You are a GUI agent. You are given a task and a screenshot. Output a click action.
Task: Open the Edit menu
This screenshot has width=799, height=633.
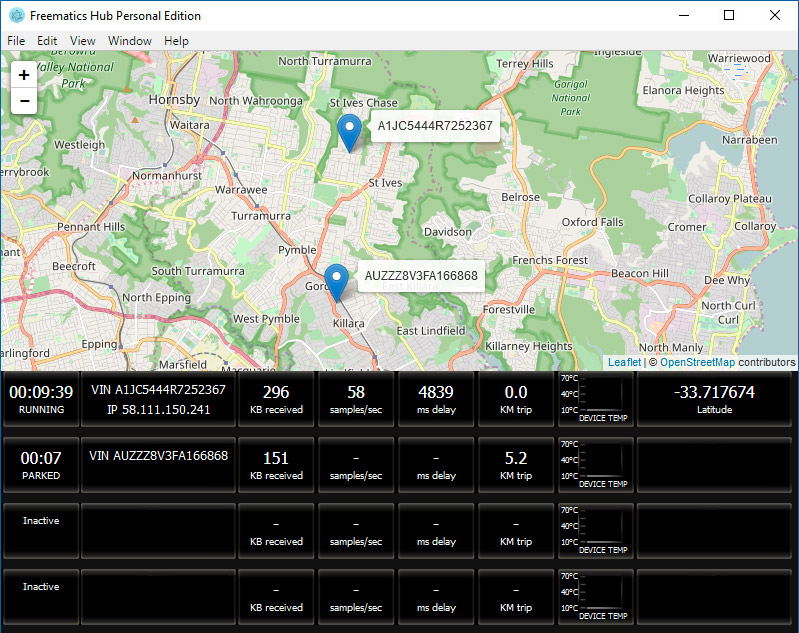[x=47, y=41]
